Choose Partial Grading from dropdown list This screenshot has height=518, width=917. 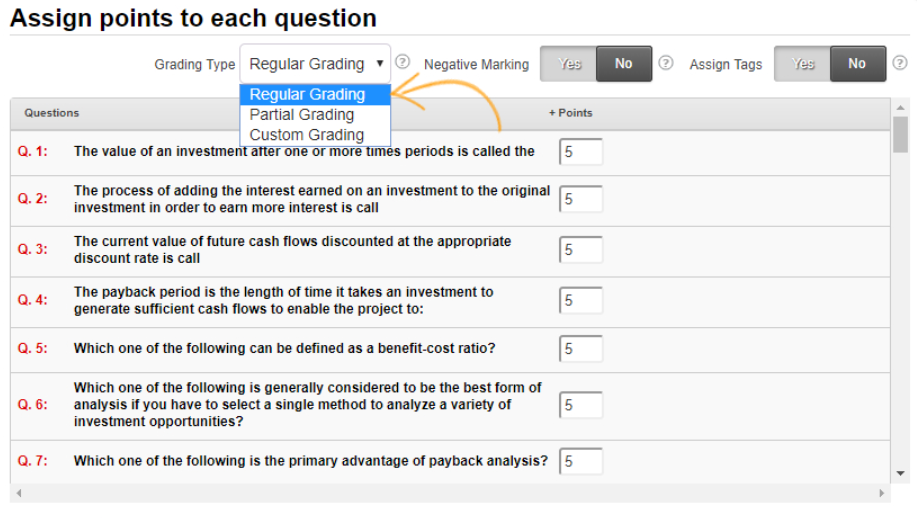[x=302, y=115]
